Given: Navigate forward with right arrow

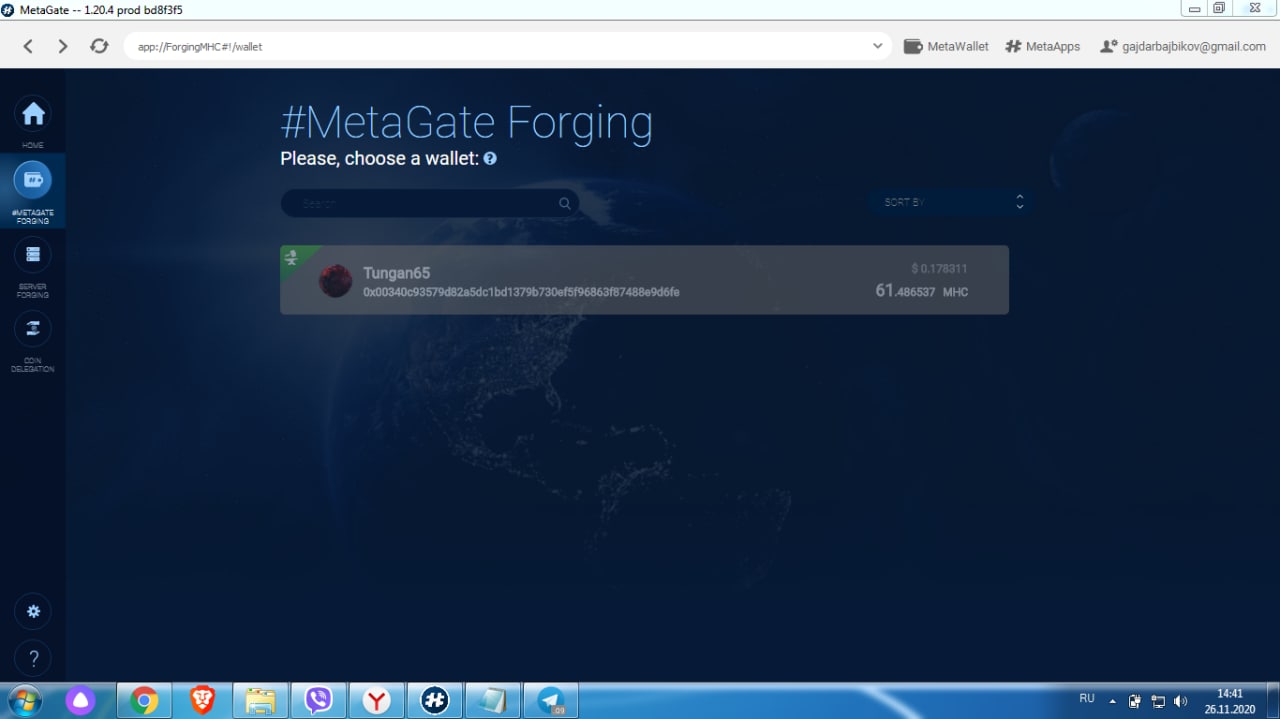Looking at the screenshot, I should click(63, 46).
